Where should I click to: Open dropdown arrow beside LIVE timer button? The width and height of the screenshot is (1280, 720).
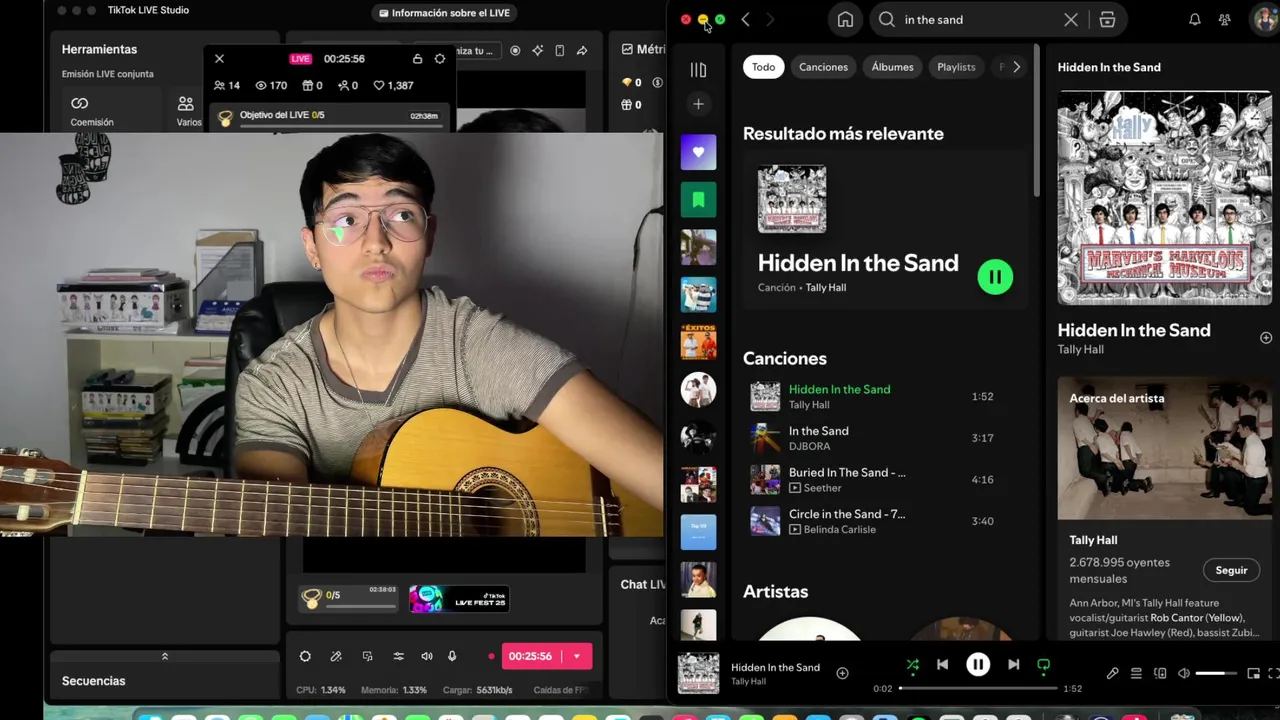coord(577,656)
